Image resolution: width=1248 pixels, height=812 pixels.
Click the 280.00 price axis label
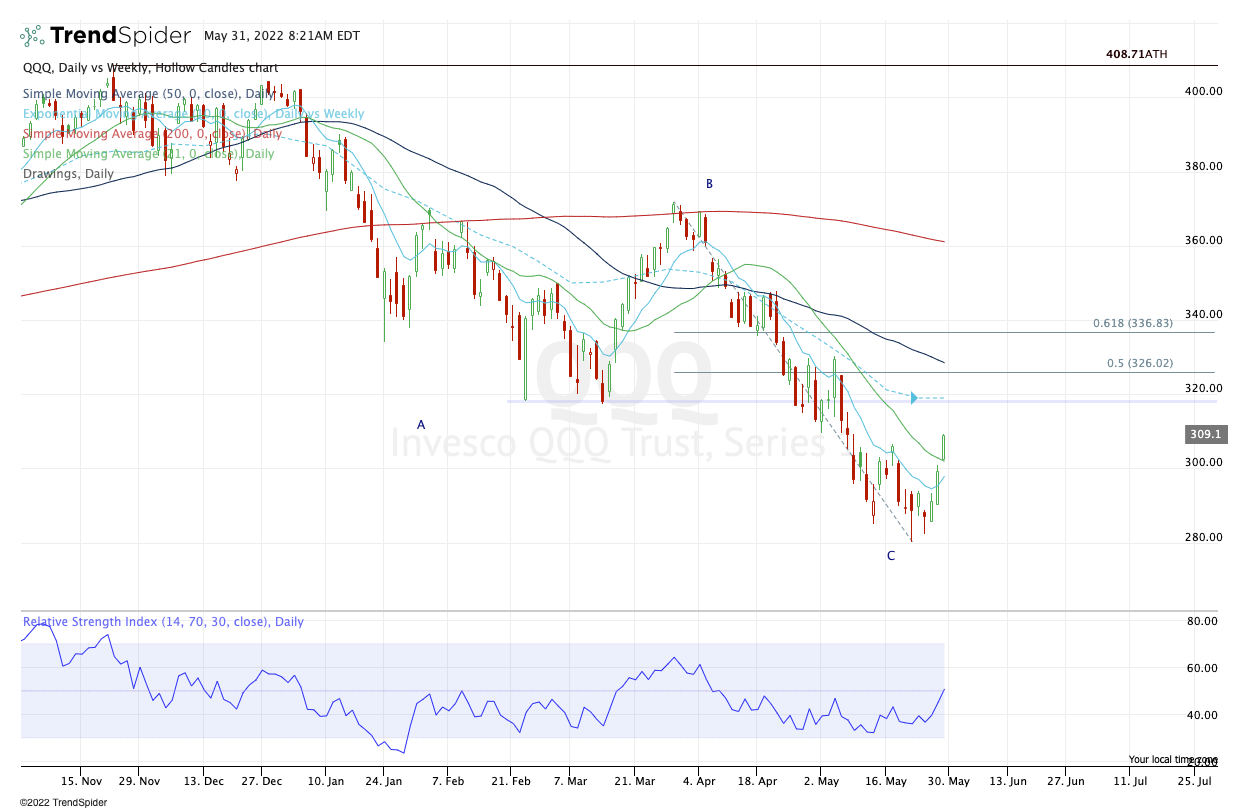[x=1203, y=537]
